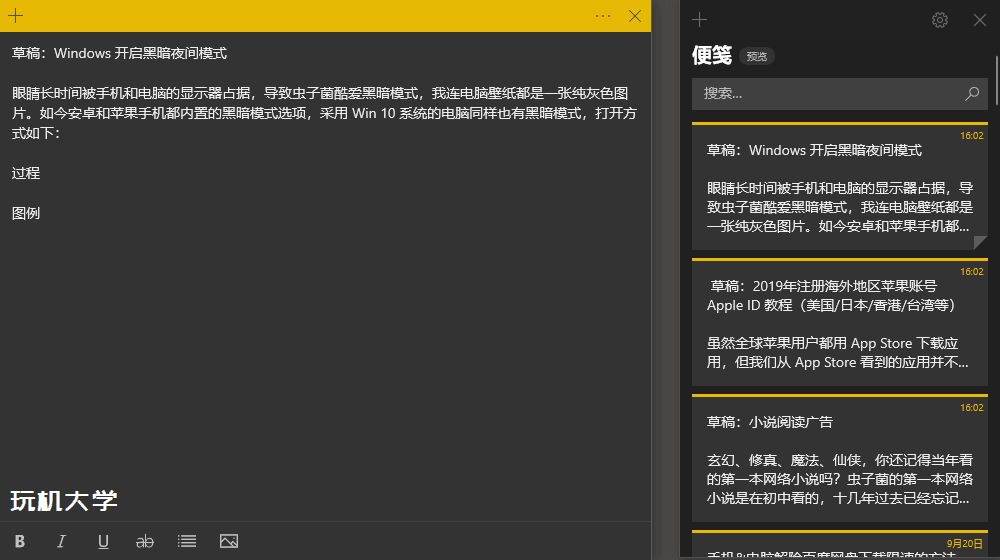Click the magnifier search icon
The height and width of the screenshot is (560, 1000).
[x=972, y=94]
